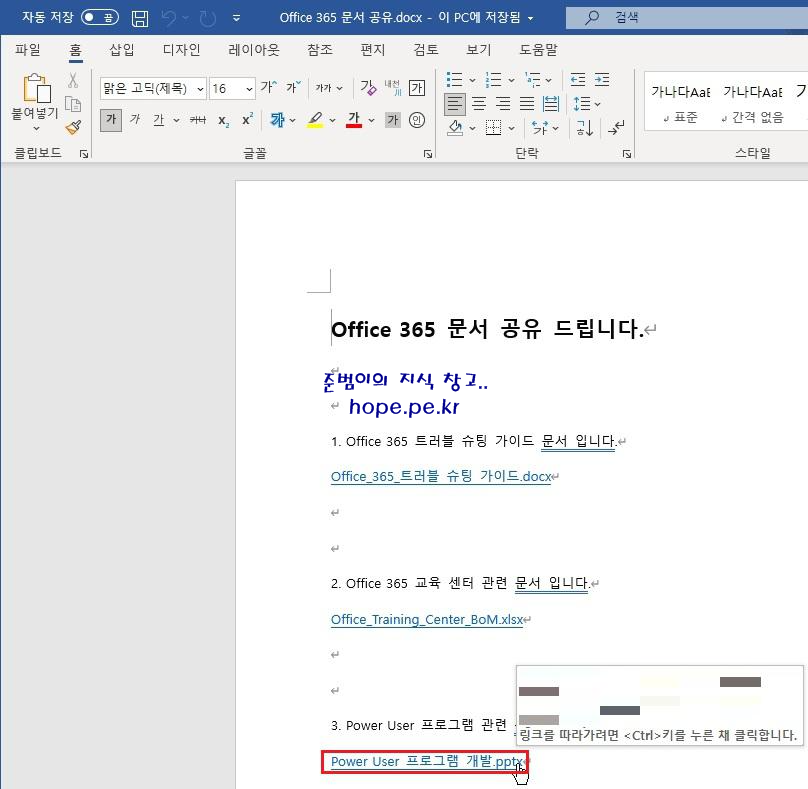
Task: Click the character border (가) icon
Action: point(417,88)
